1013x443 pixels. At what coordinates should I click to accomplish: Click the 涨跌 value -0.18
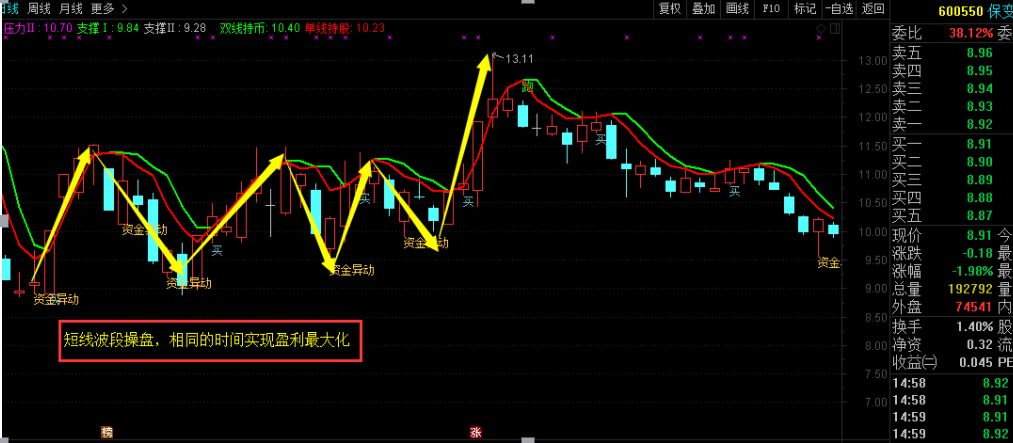976,253
